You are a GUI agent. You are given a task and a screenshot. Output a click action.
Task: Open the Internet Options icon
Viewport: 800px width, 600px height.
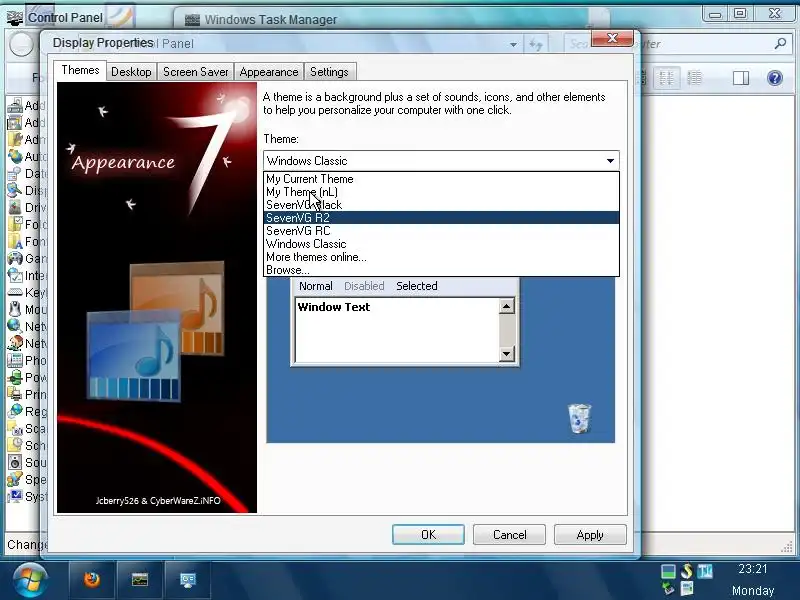pos(15,276)
